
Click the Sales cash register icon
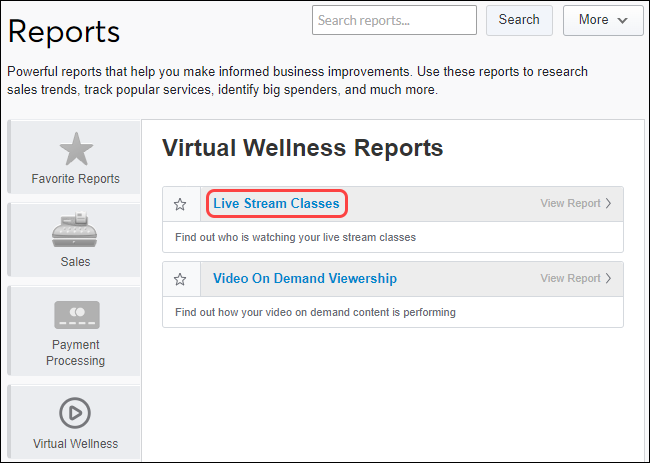pyautogui.click(x=75, y=230)
